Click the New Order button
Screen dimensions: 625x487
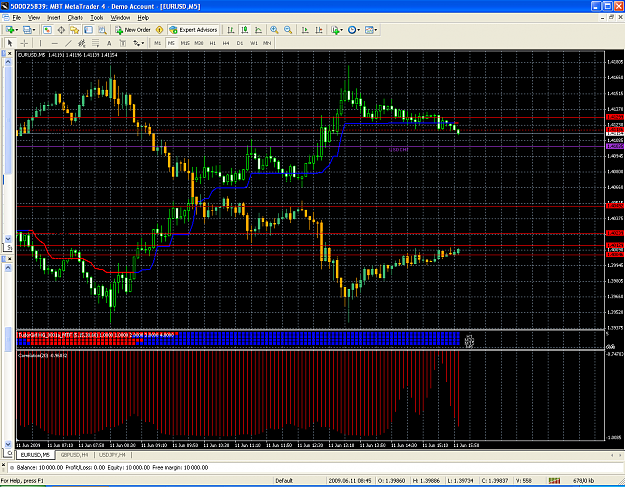(x=133, y=30)
